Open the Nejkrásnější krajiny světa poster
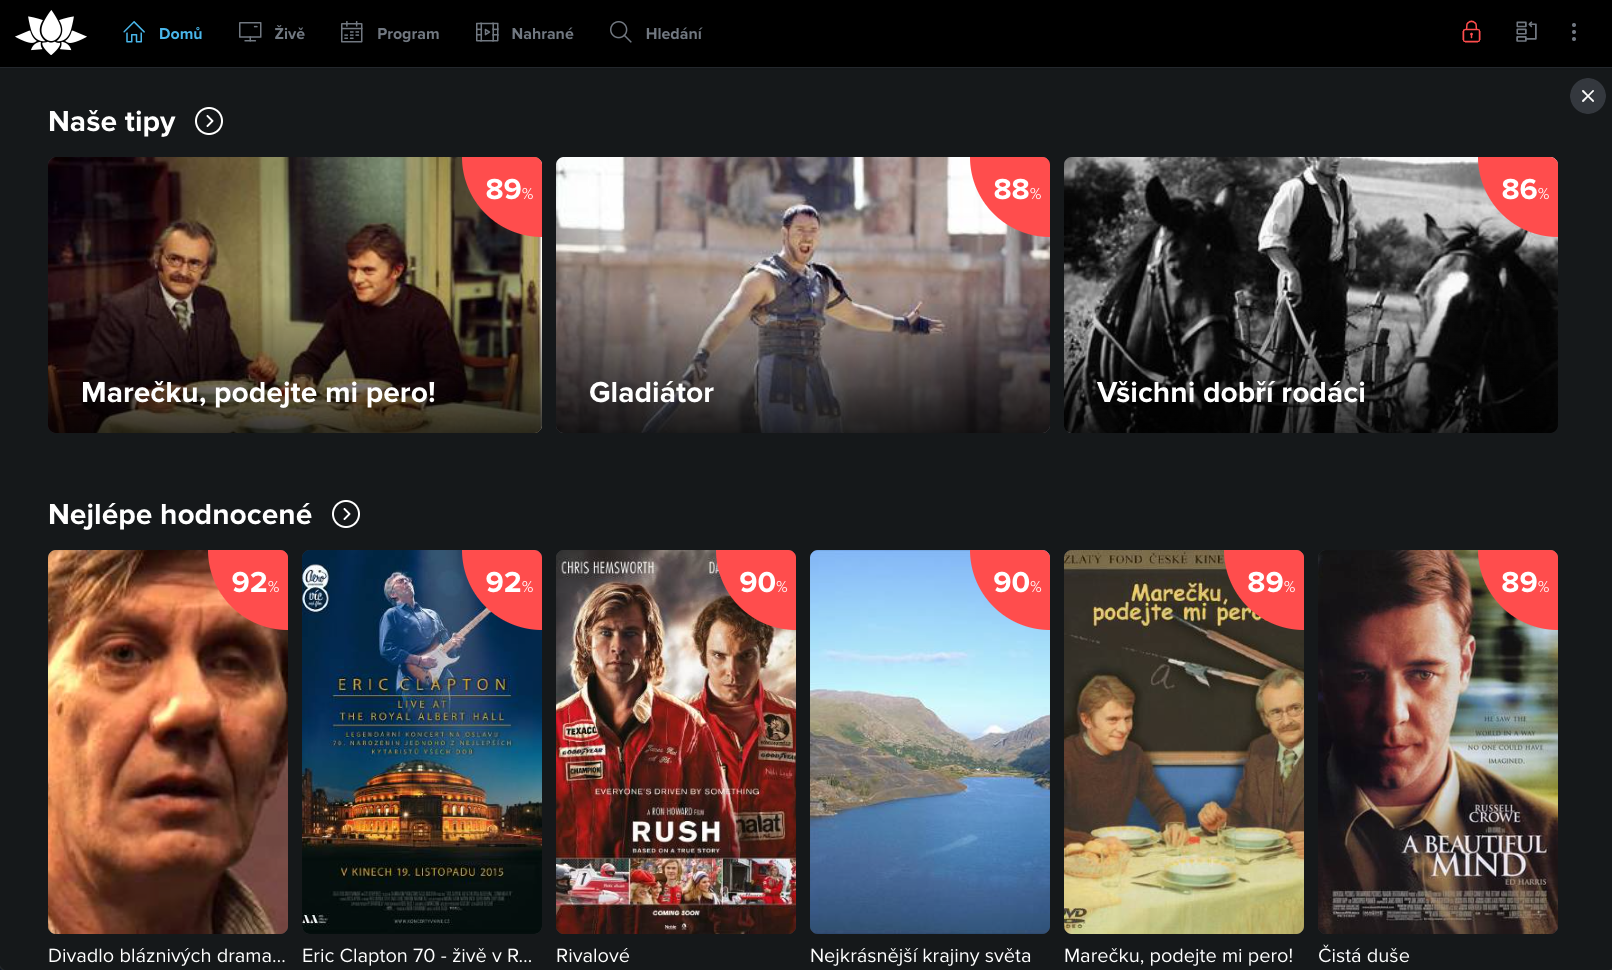 point(930,742)
